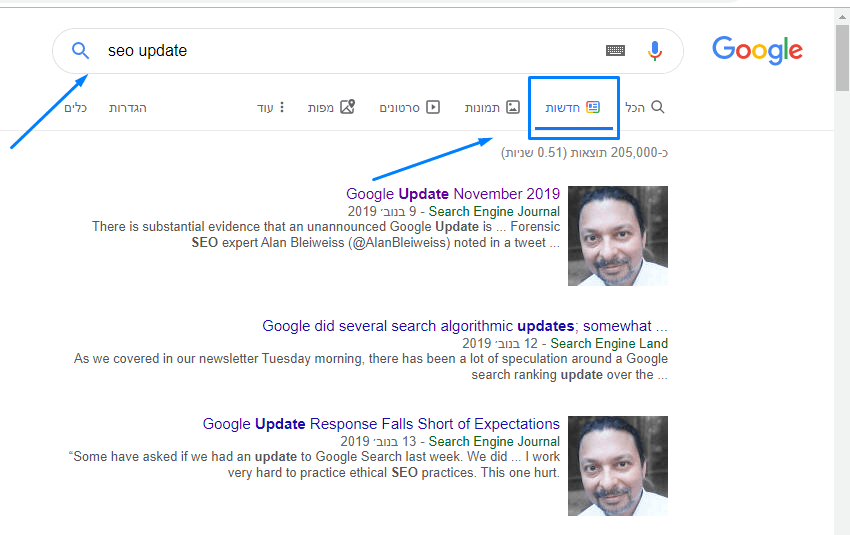The height and width of the screenshot is (535, 850).
Task: Click the vertical scrollbar thumb
Action: tap(842, 59)
